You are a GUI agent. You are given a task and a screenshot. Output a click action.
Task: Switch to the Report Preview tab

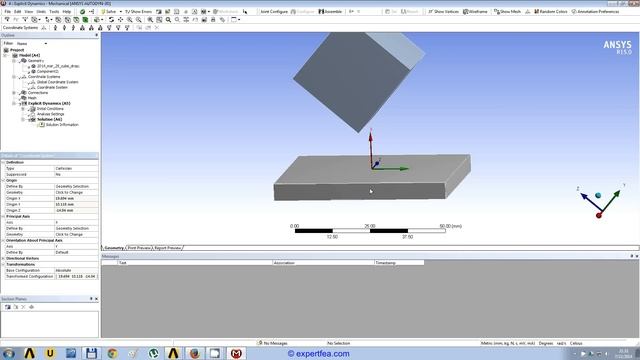click(168, 248)
